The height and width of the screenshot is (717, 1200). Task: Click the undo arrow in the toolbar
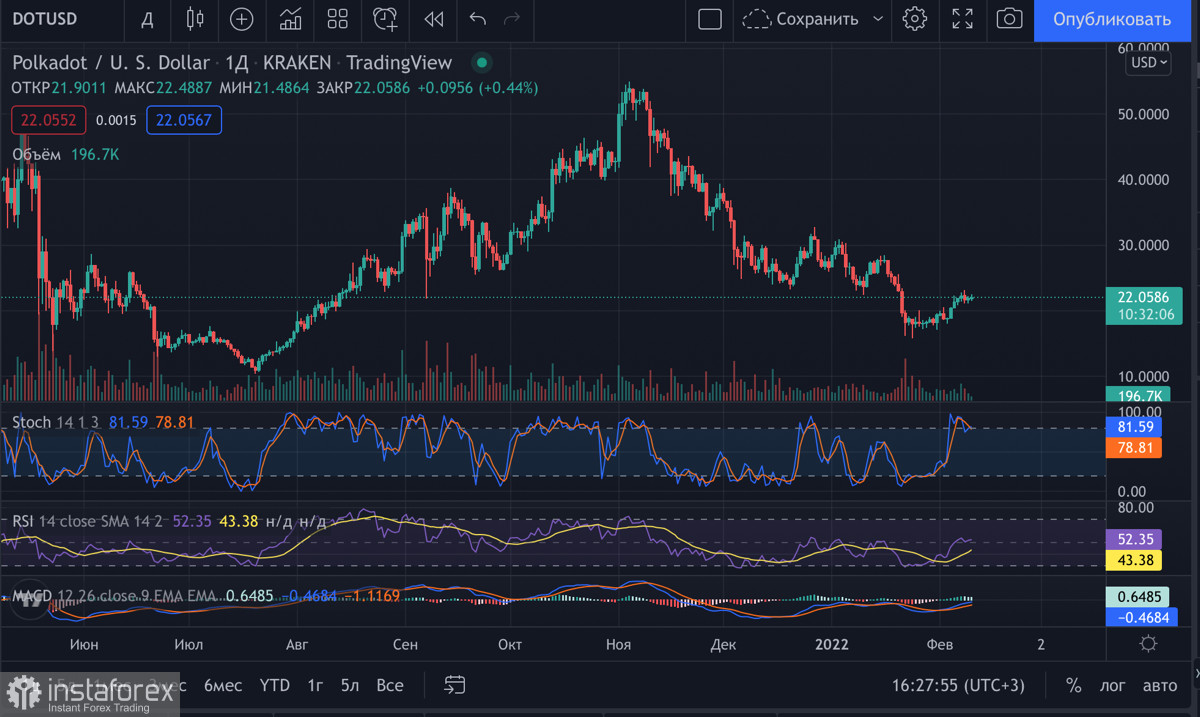point(478,19)
